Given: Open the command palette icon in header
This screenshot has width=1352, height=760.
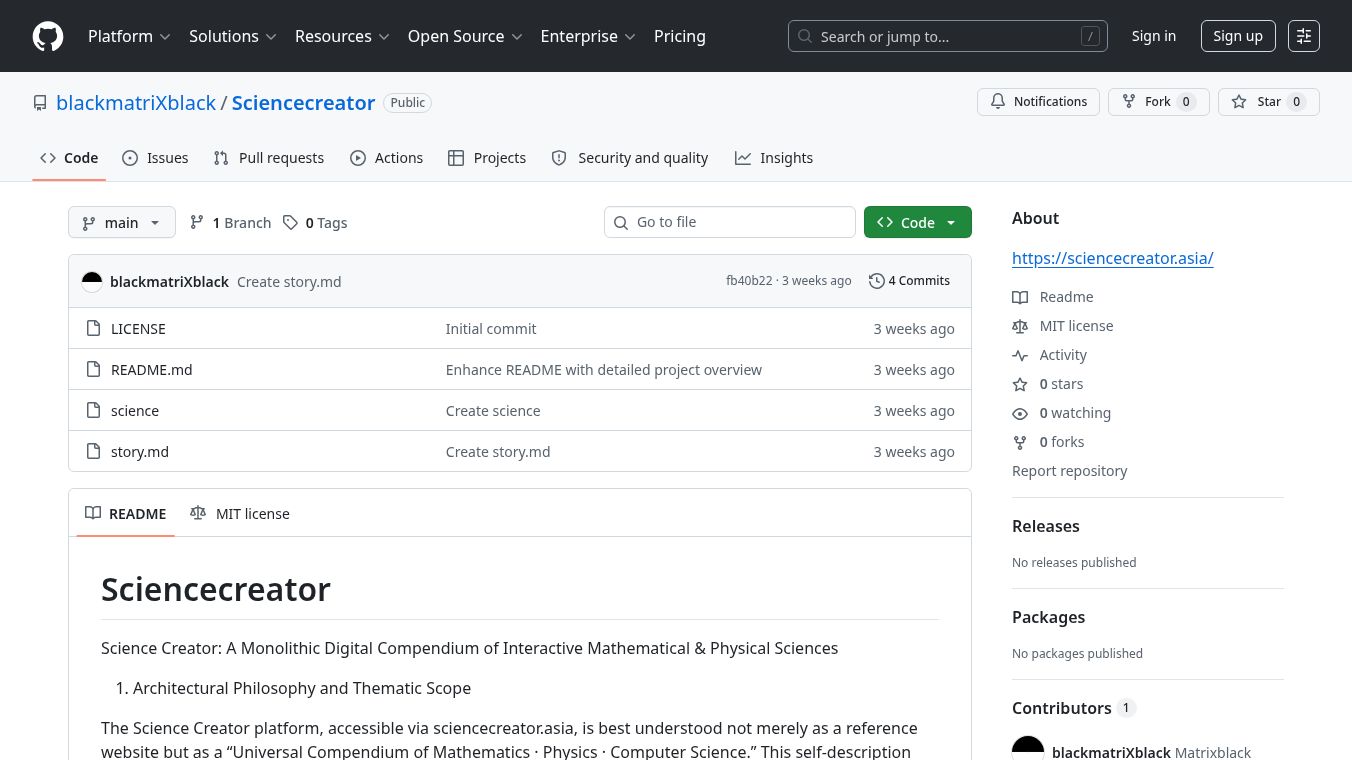Looking at the screenshot, I should (x=1304, y=36).
